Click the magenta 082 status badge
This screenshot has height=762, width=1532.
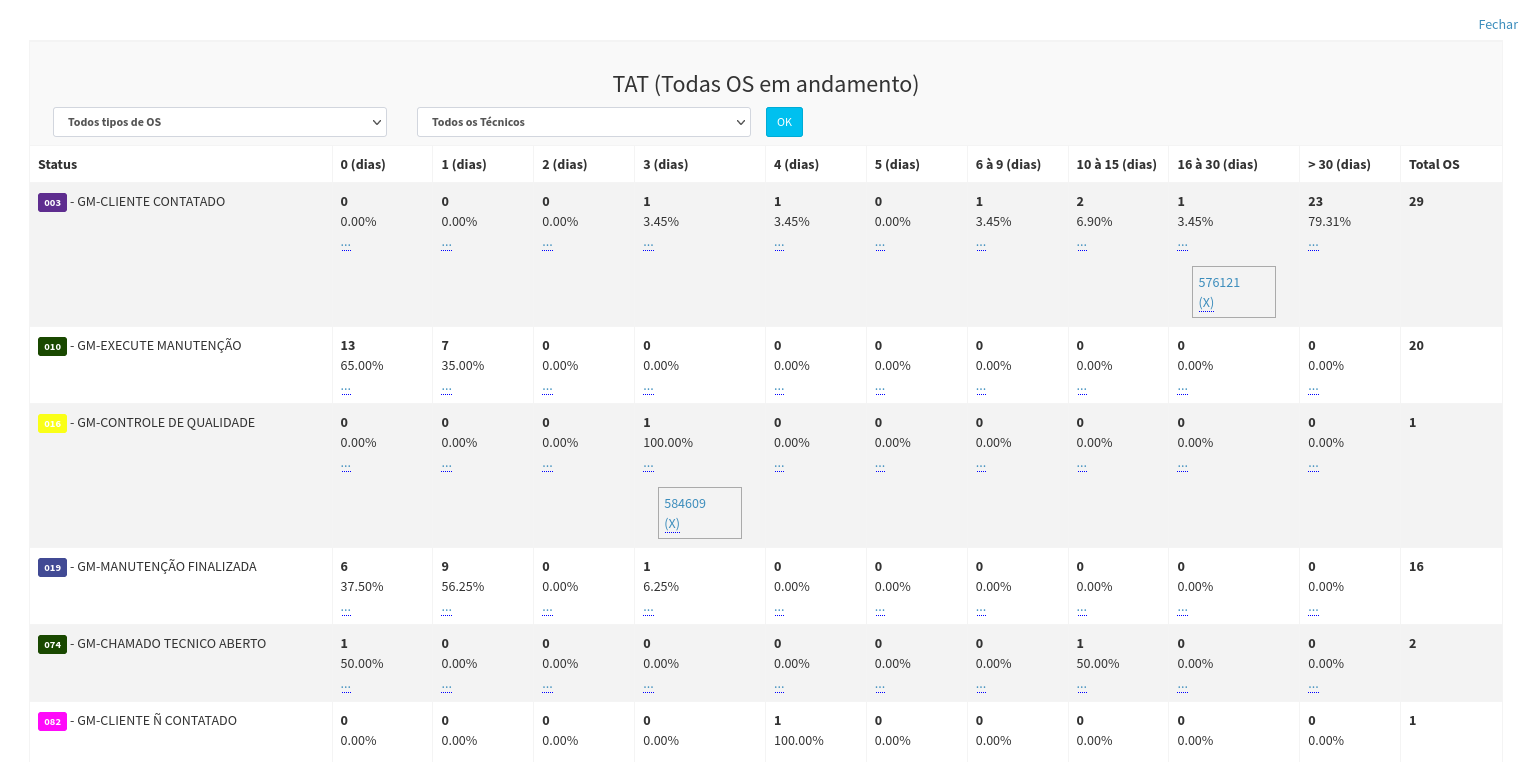[x=52, y=722]
